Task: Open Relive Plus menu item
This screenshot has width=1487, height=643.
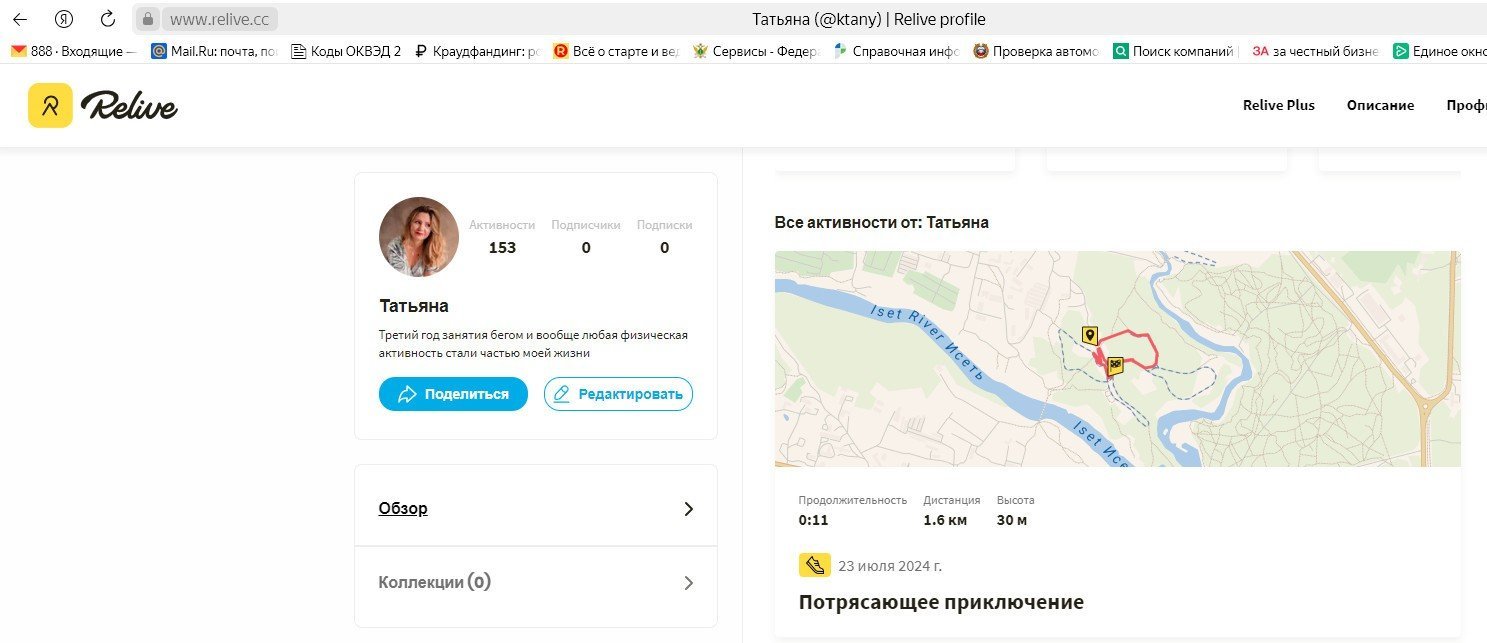Action: (x=1278, y=105)
